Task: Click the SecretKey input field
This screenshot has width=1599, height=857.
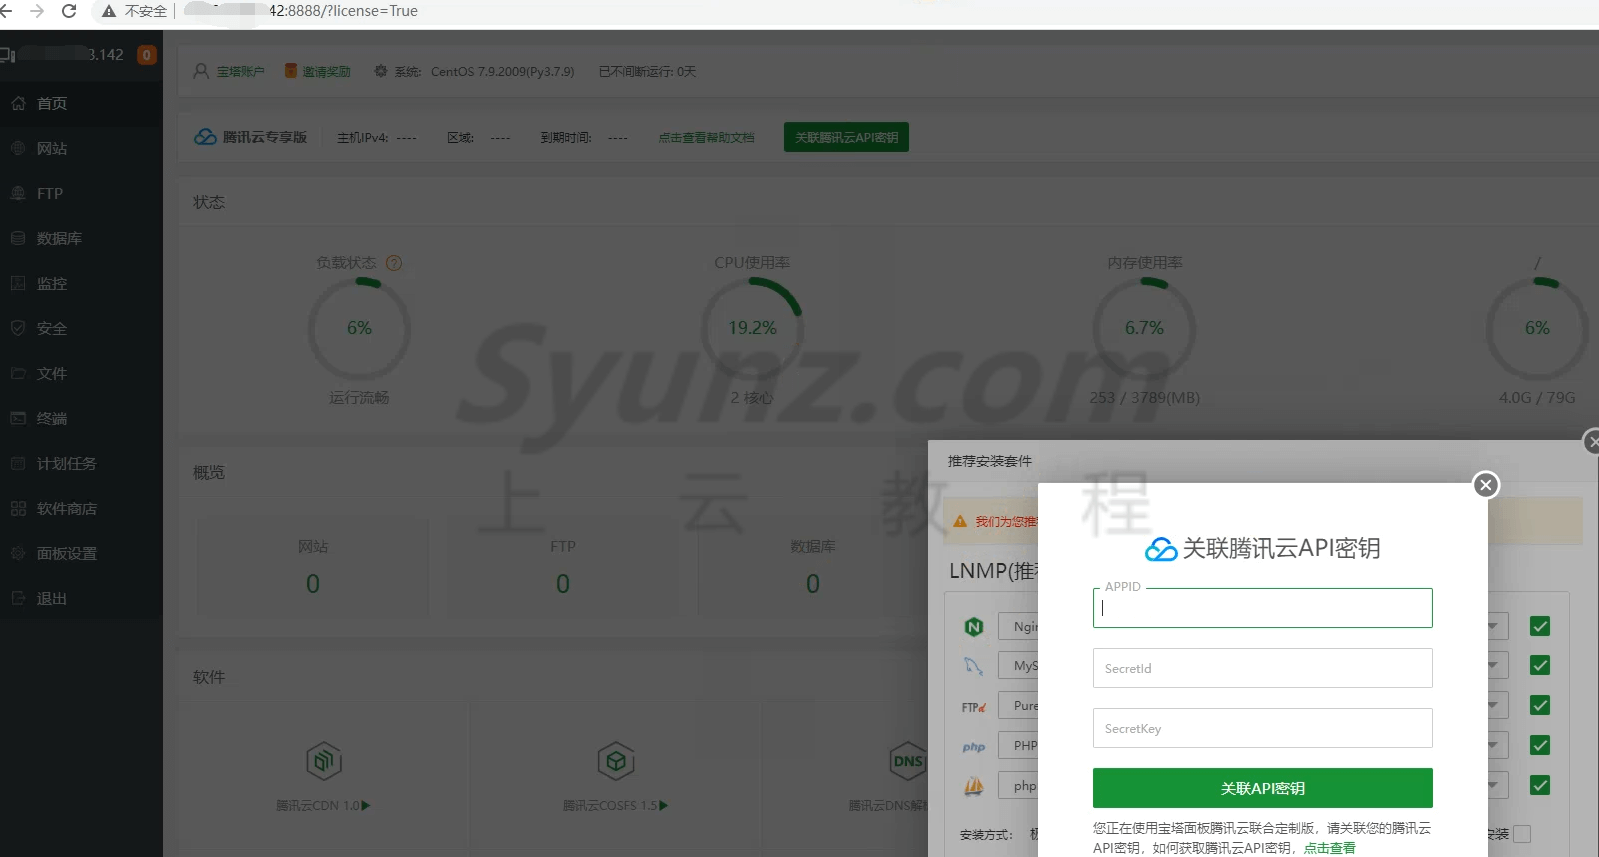Action: coord(1262,728)
